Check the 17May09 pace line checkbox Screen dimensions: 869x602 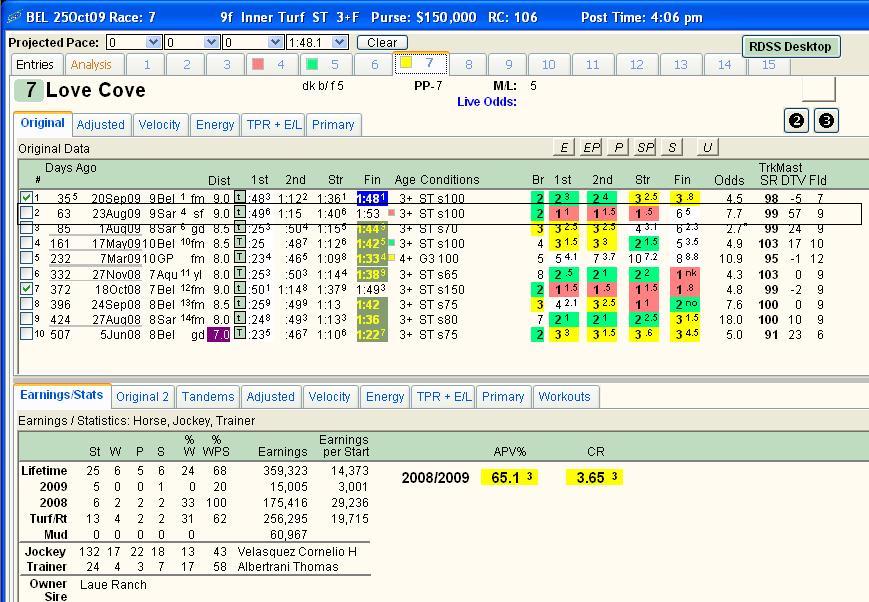click(26, 243)
